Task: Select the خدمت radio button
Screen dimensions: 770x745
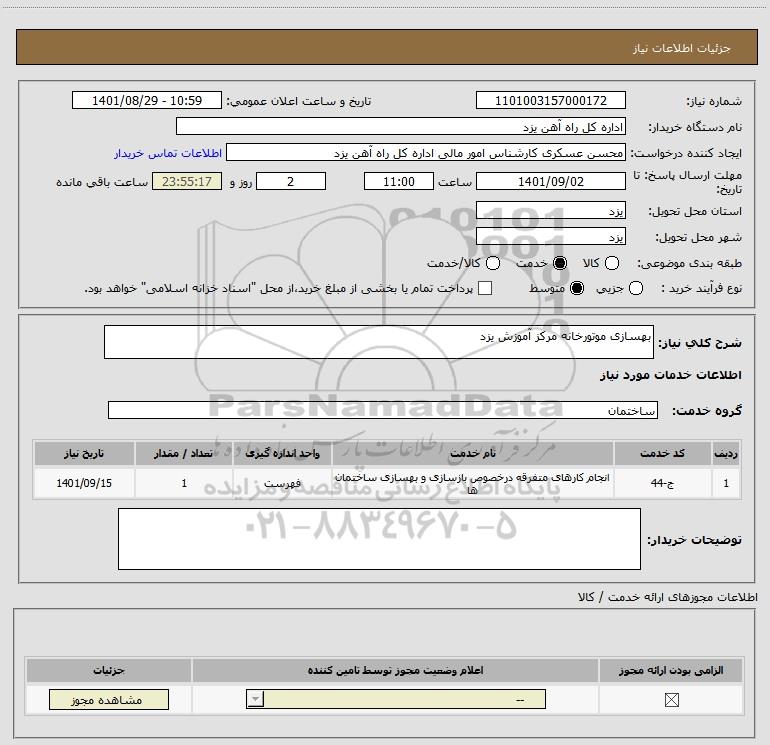Action: click(559, 263)
